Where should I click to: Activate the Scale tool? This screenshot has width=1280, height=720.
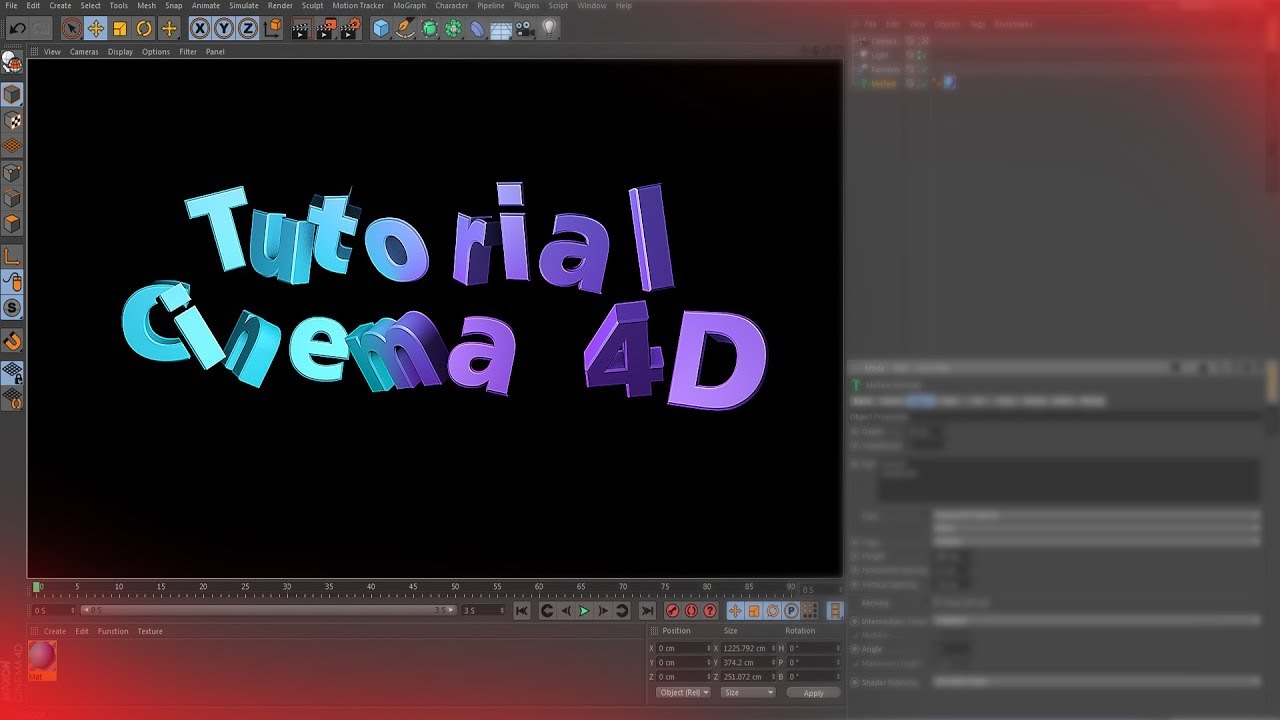tap(120, 28)
